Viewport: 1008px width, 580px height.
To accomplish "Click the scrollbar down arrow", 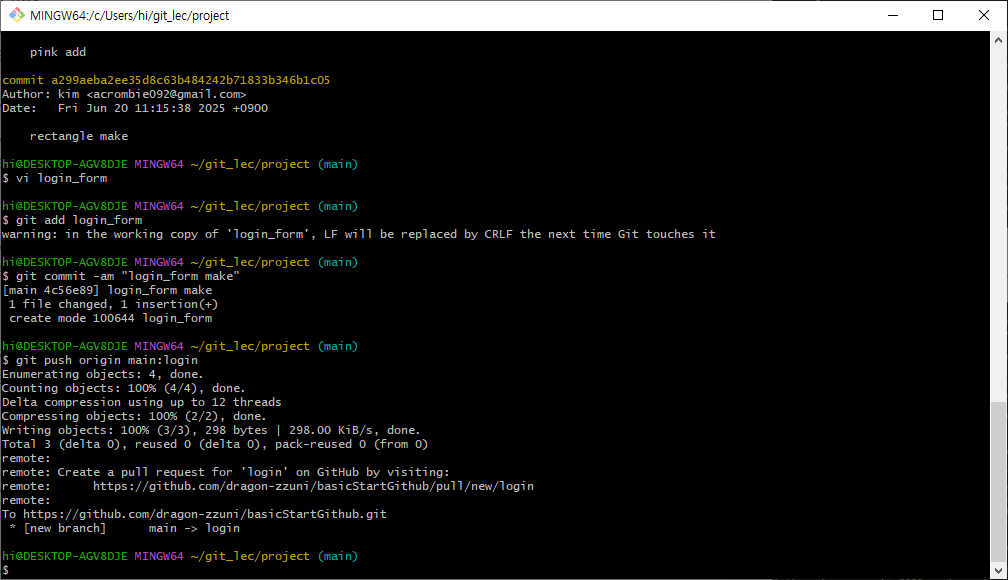I will pyautogui.click(x=998, y=570).
